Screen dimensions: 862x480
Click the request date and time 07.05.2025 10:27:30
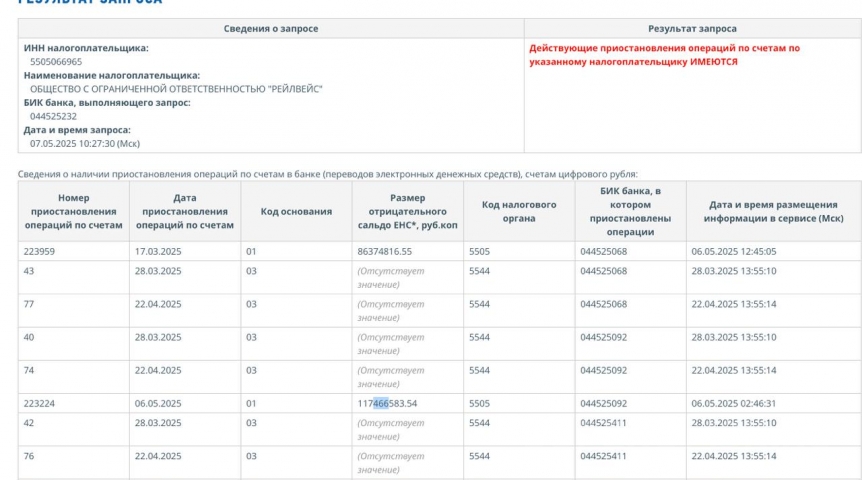tap(85, 143)
